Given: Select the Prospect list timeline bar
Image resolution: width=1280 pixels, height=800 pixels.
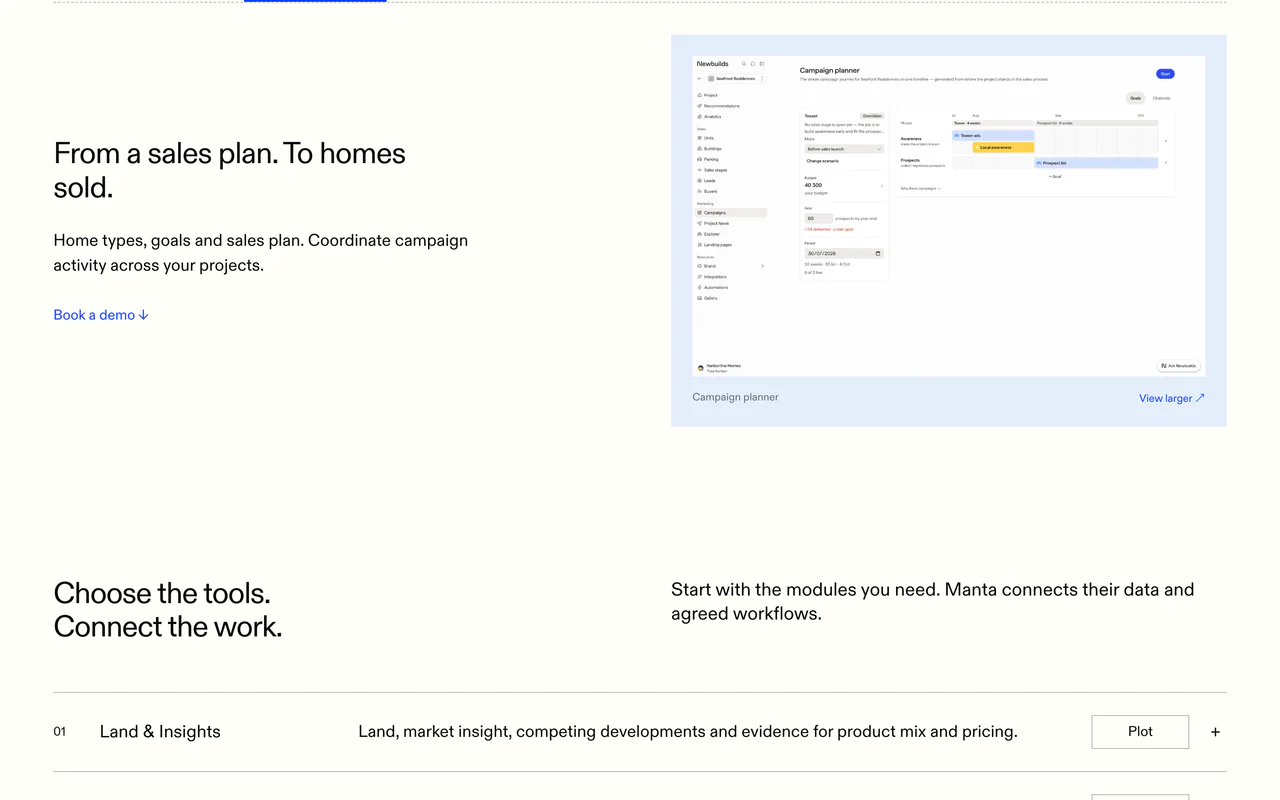Looking at the screenshot, I should tap(1096, 162).
